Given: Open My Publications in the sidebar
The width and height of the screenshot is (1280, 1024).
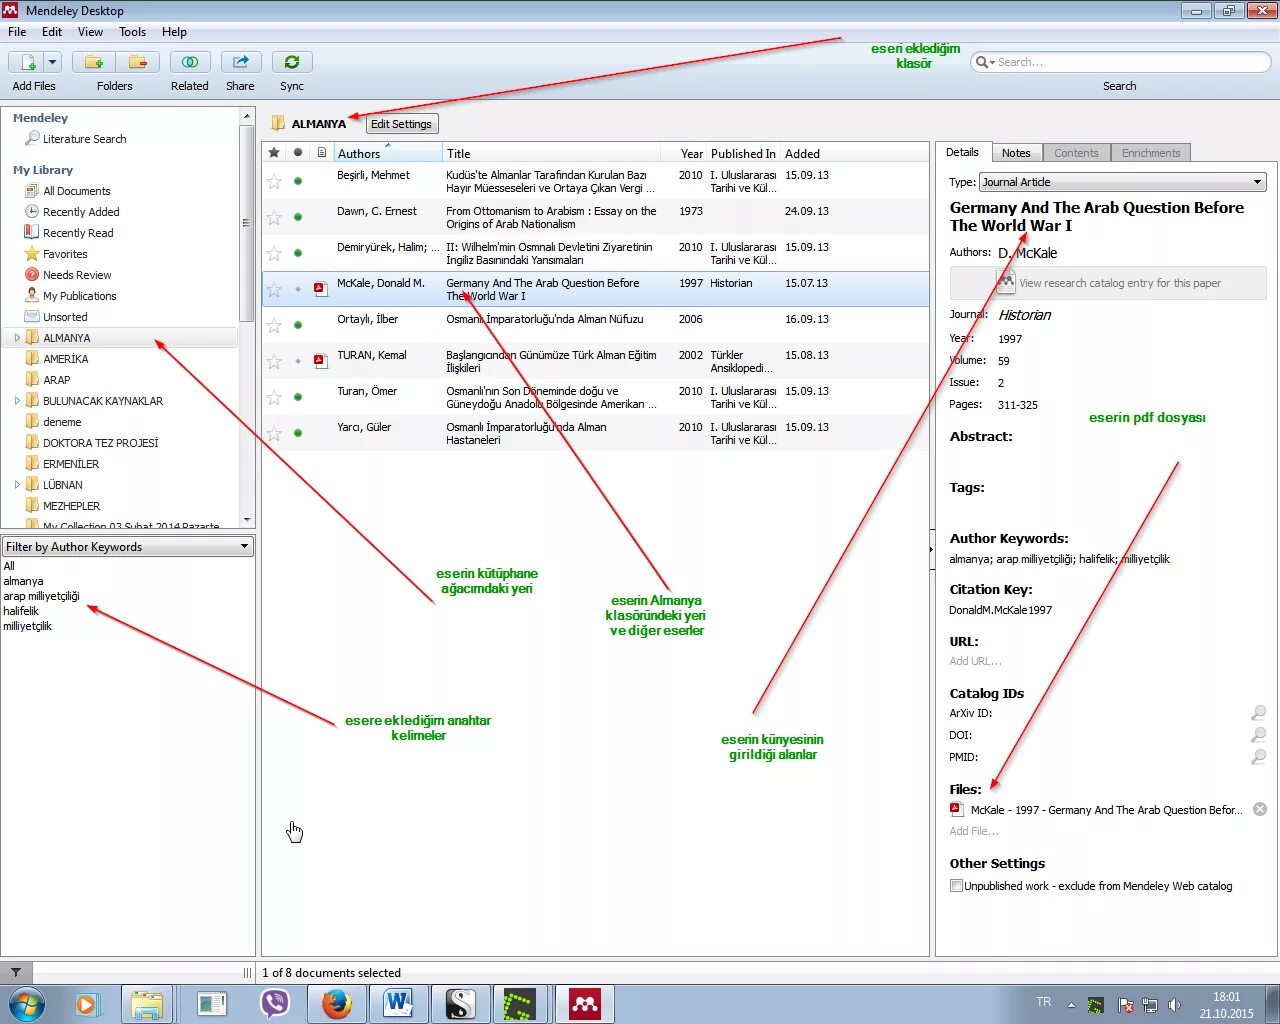Looking at the screenshot, I should (79, 296).
